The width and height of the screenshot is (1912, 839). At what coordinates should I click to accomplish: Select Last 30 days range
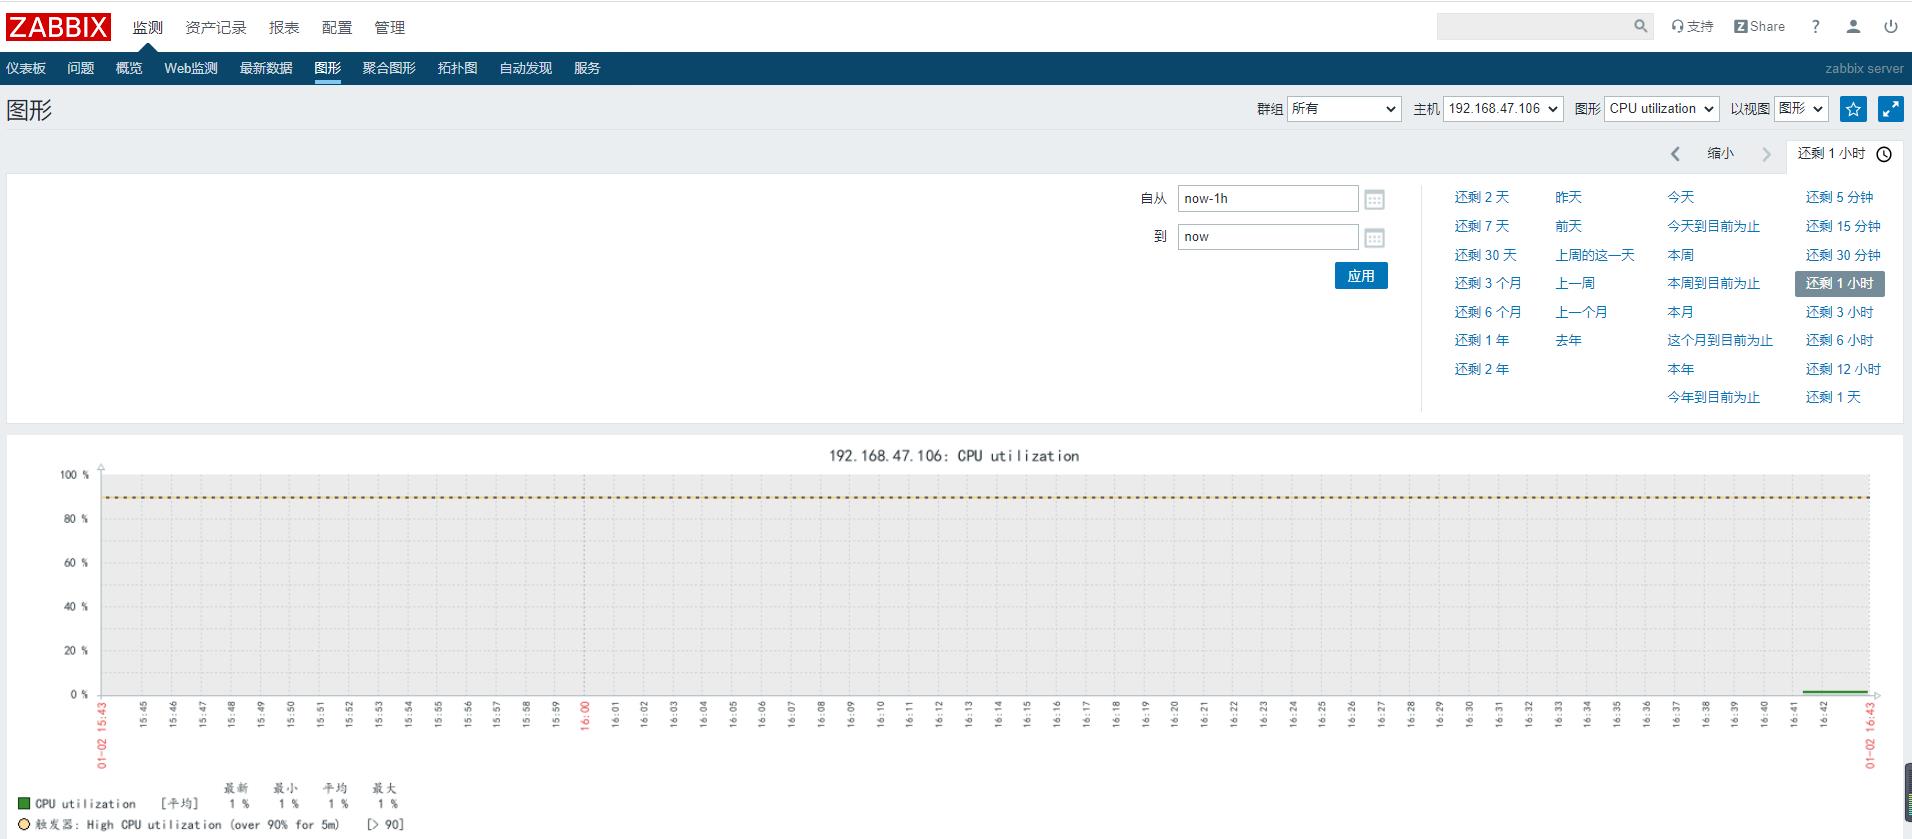(1486, 255)
